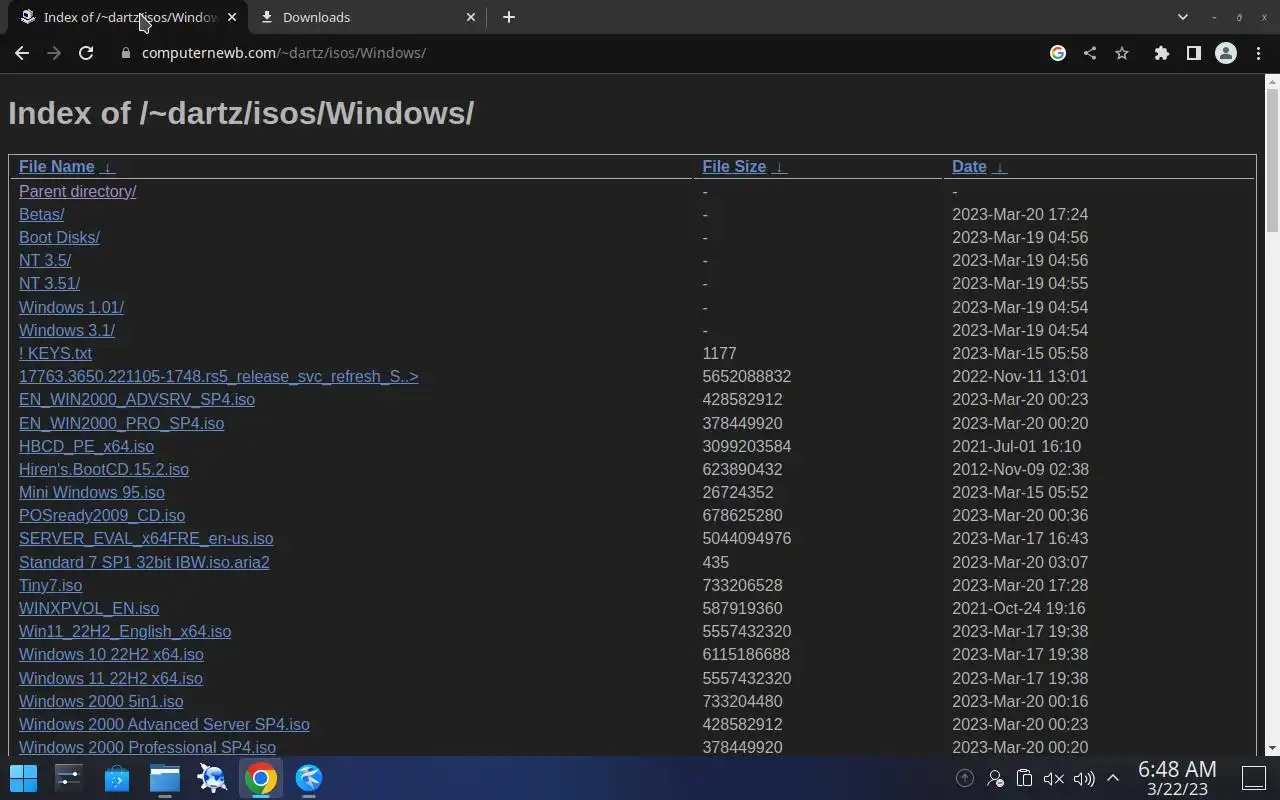
Task: Switch to the Downloads tab
Action: (365, 17)
